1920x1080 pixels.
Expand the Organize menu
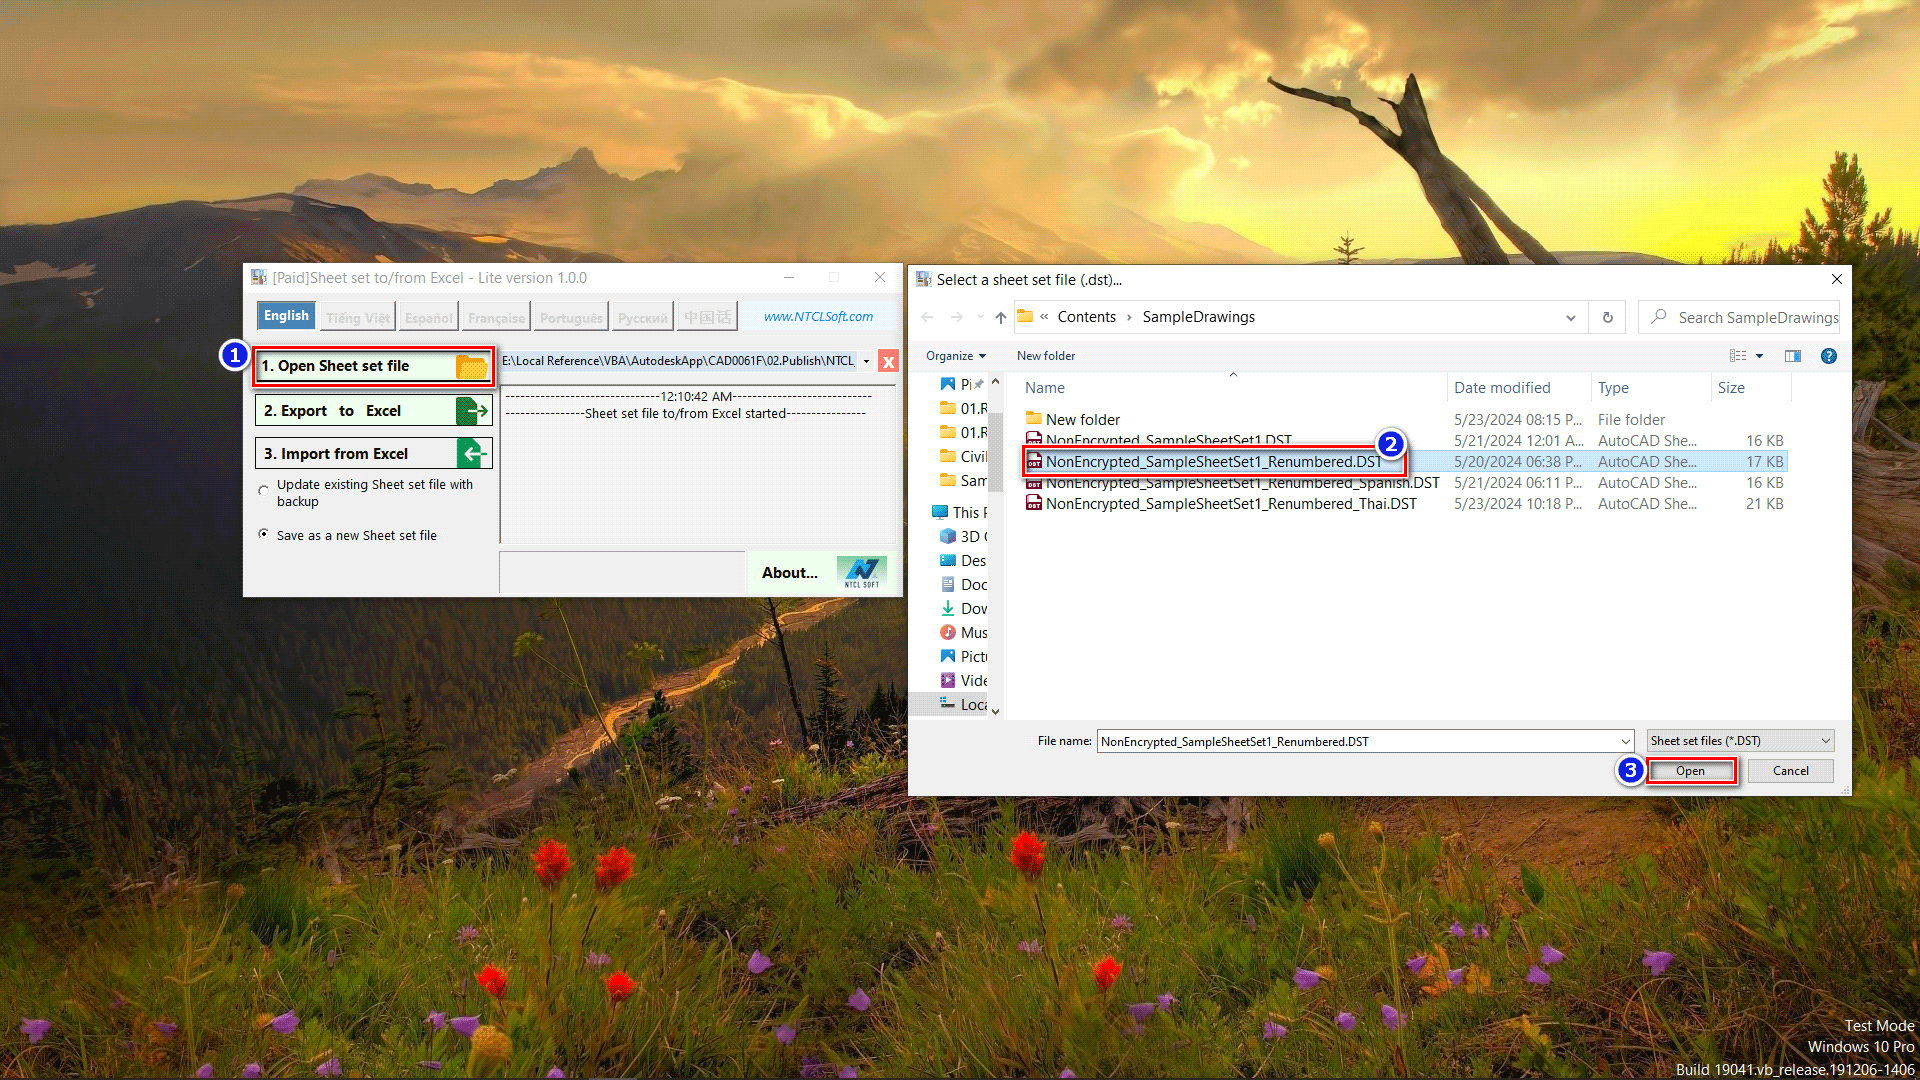[x=955, y=356]
